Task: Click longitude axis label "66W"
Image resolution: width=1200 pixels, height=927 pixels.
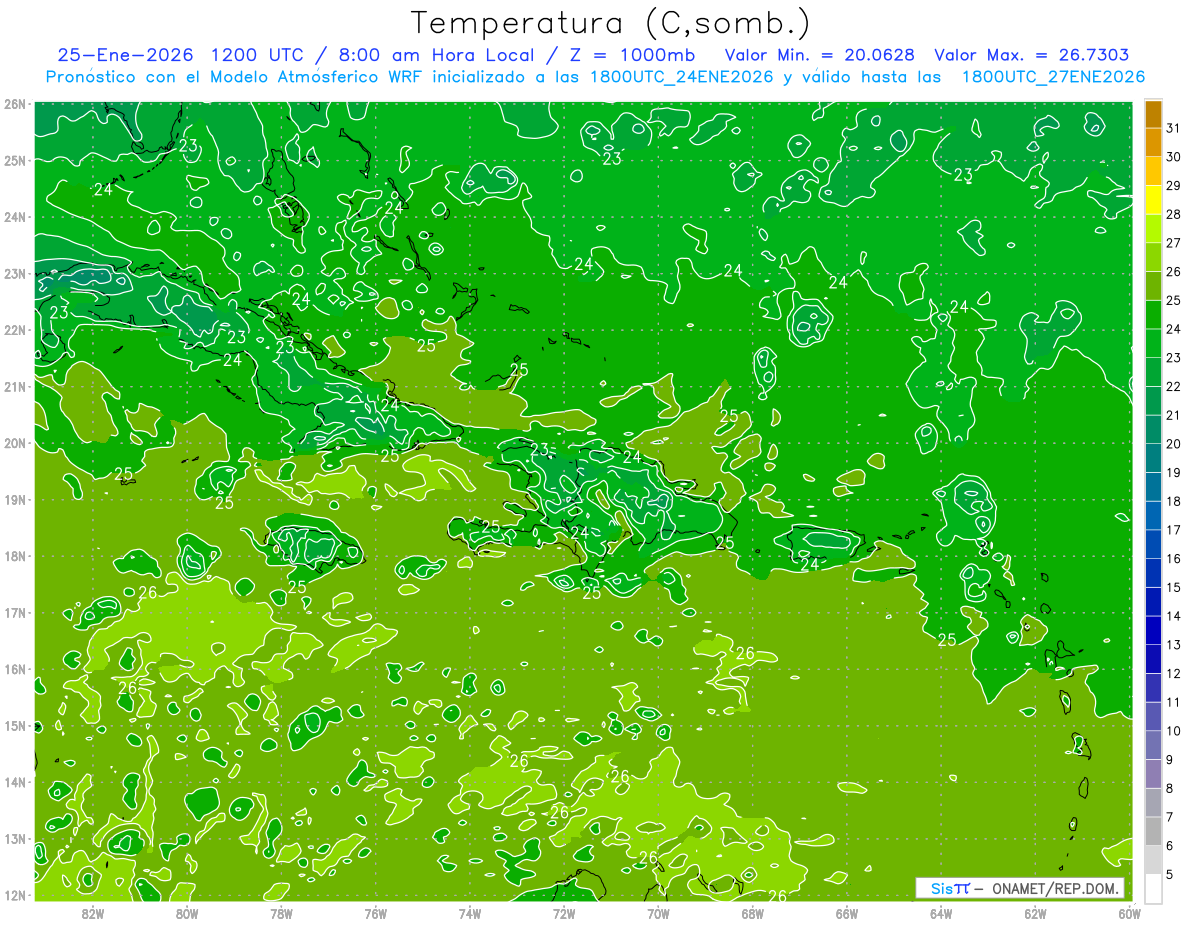Action: [847, 913]
